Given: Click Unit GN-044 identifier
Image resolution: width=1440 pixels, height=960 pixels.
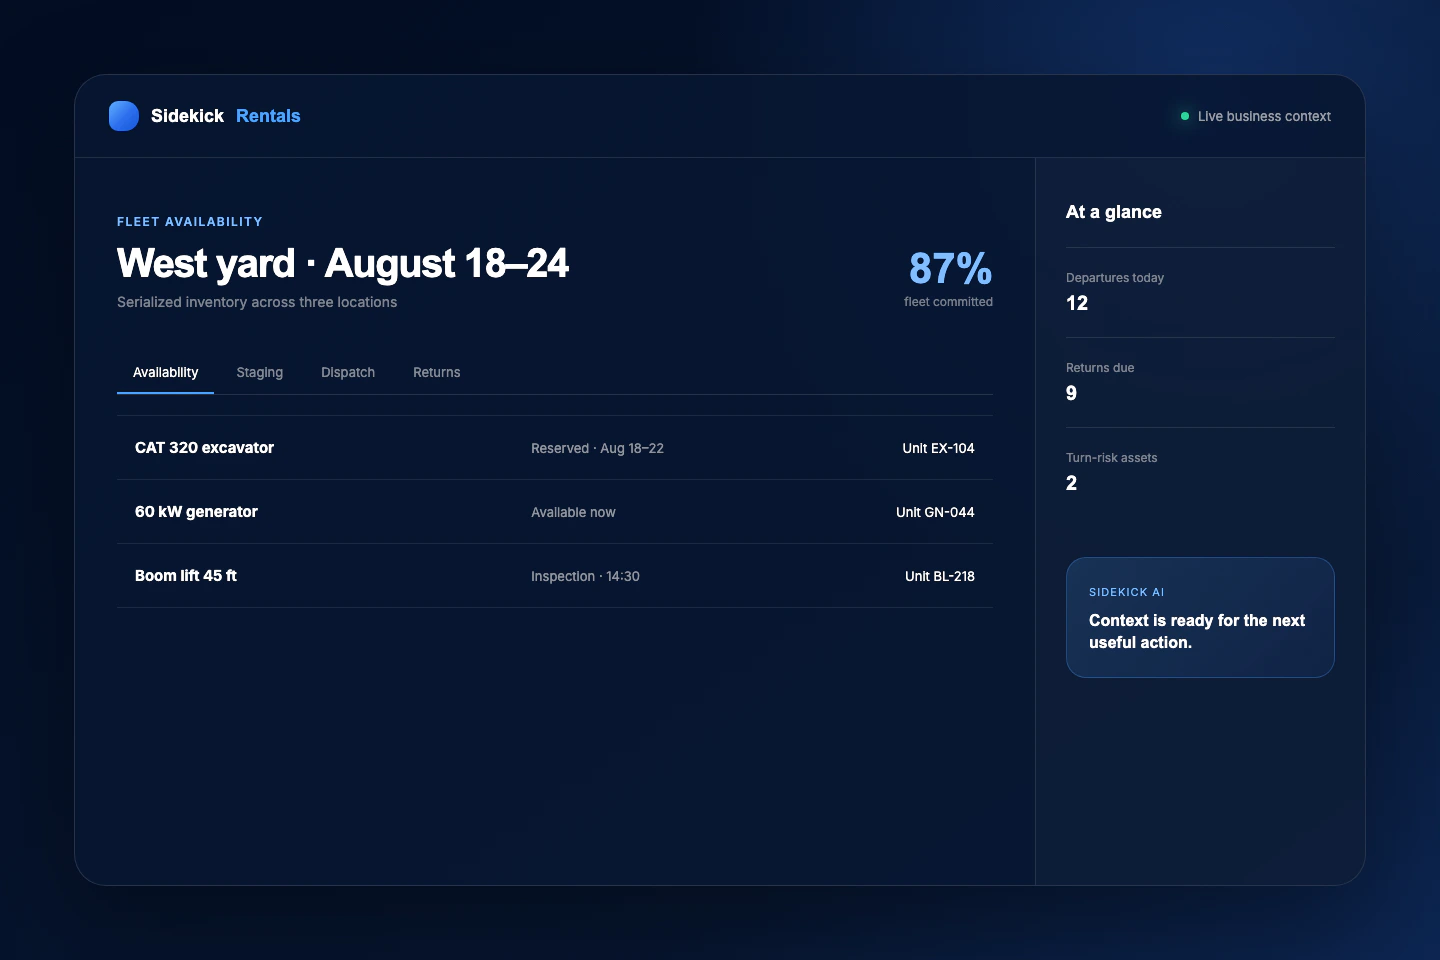Looking at the screenshot, I should click(x=935, y=512).
